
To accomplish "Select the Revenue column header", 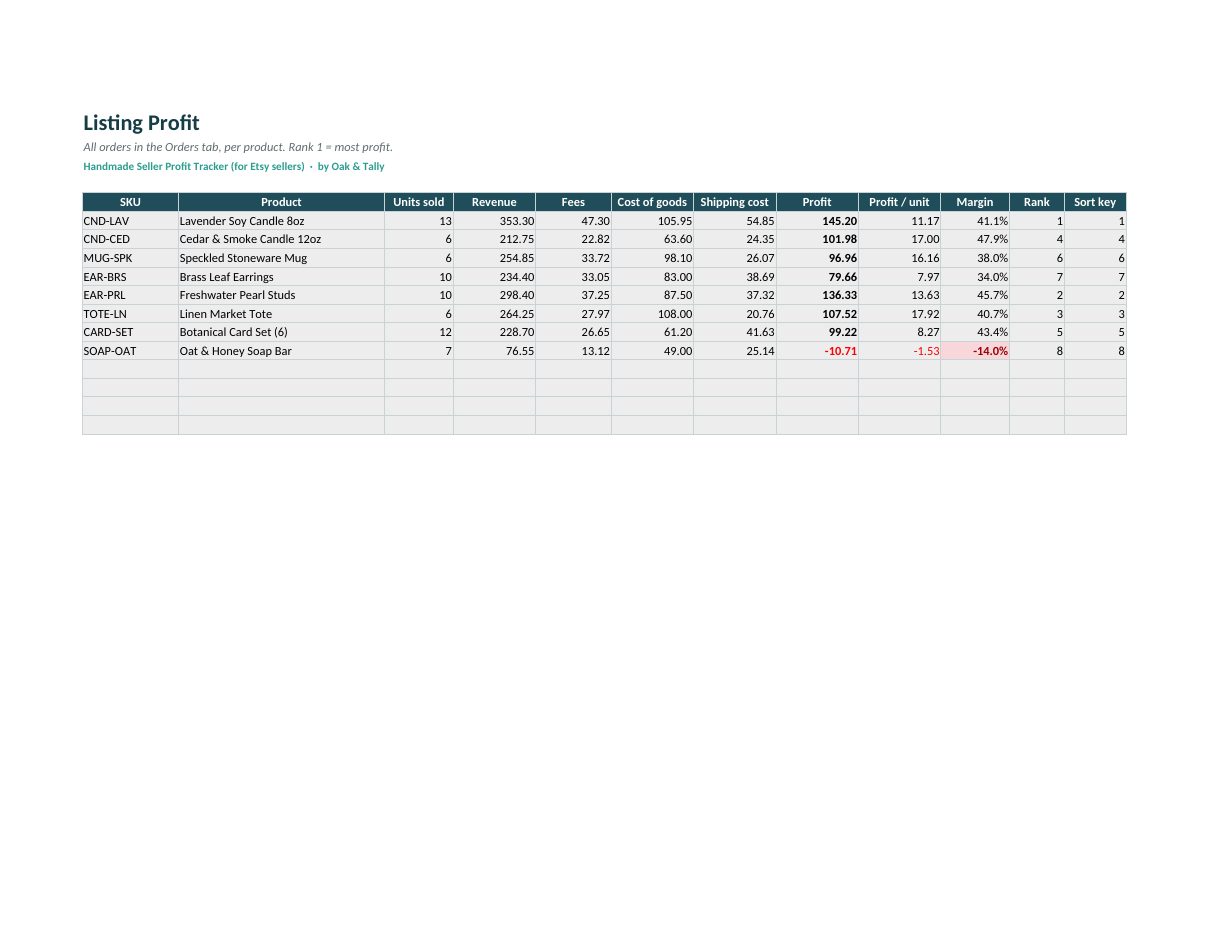I will 494,202.
